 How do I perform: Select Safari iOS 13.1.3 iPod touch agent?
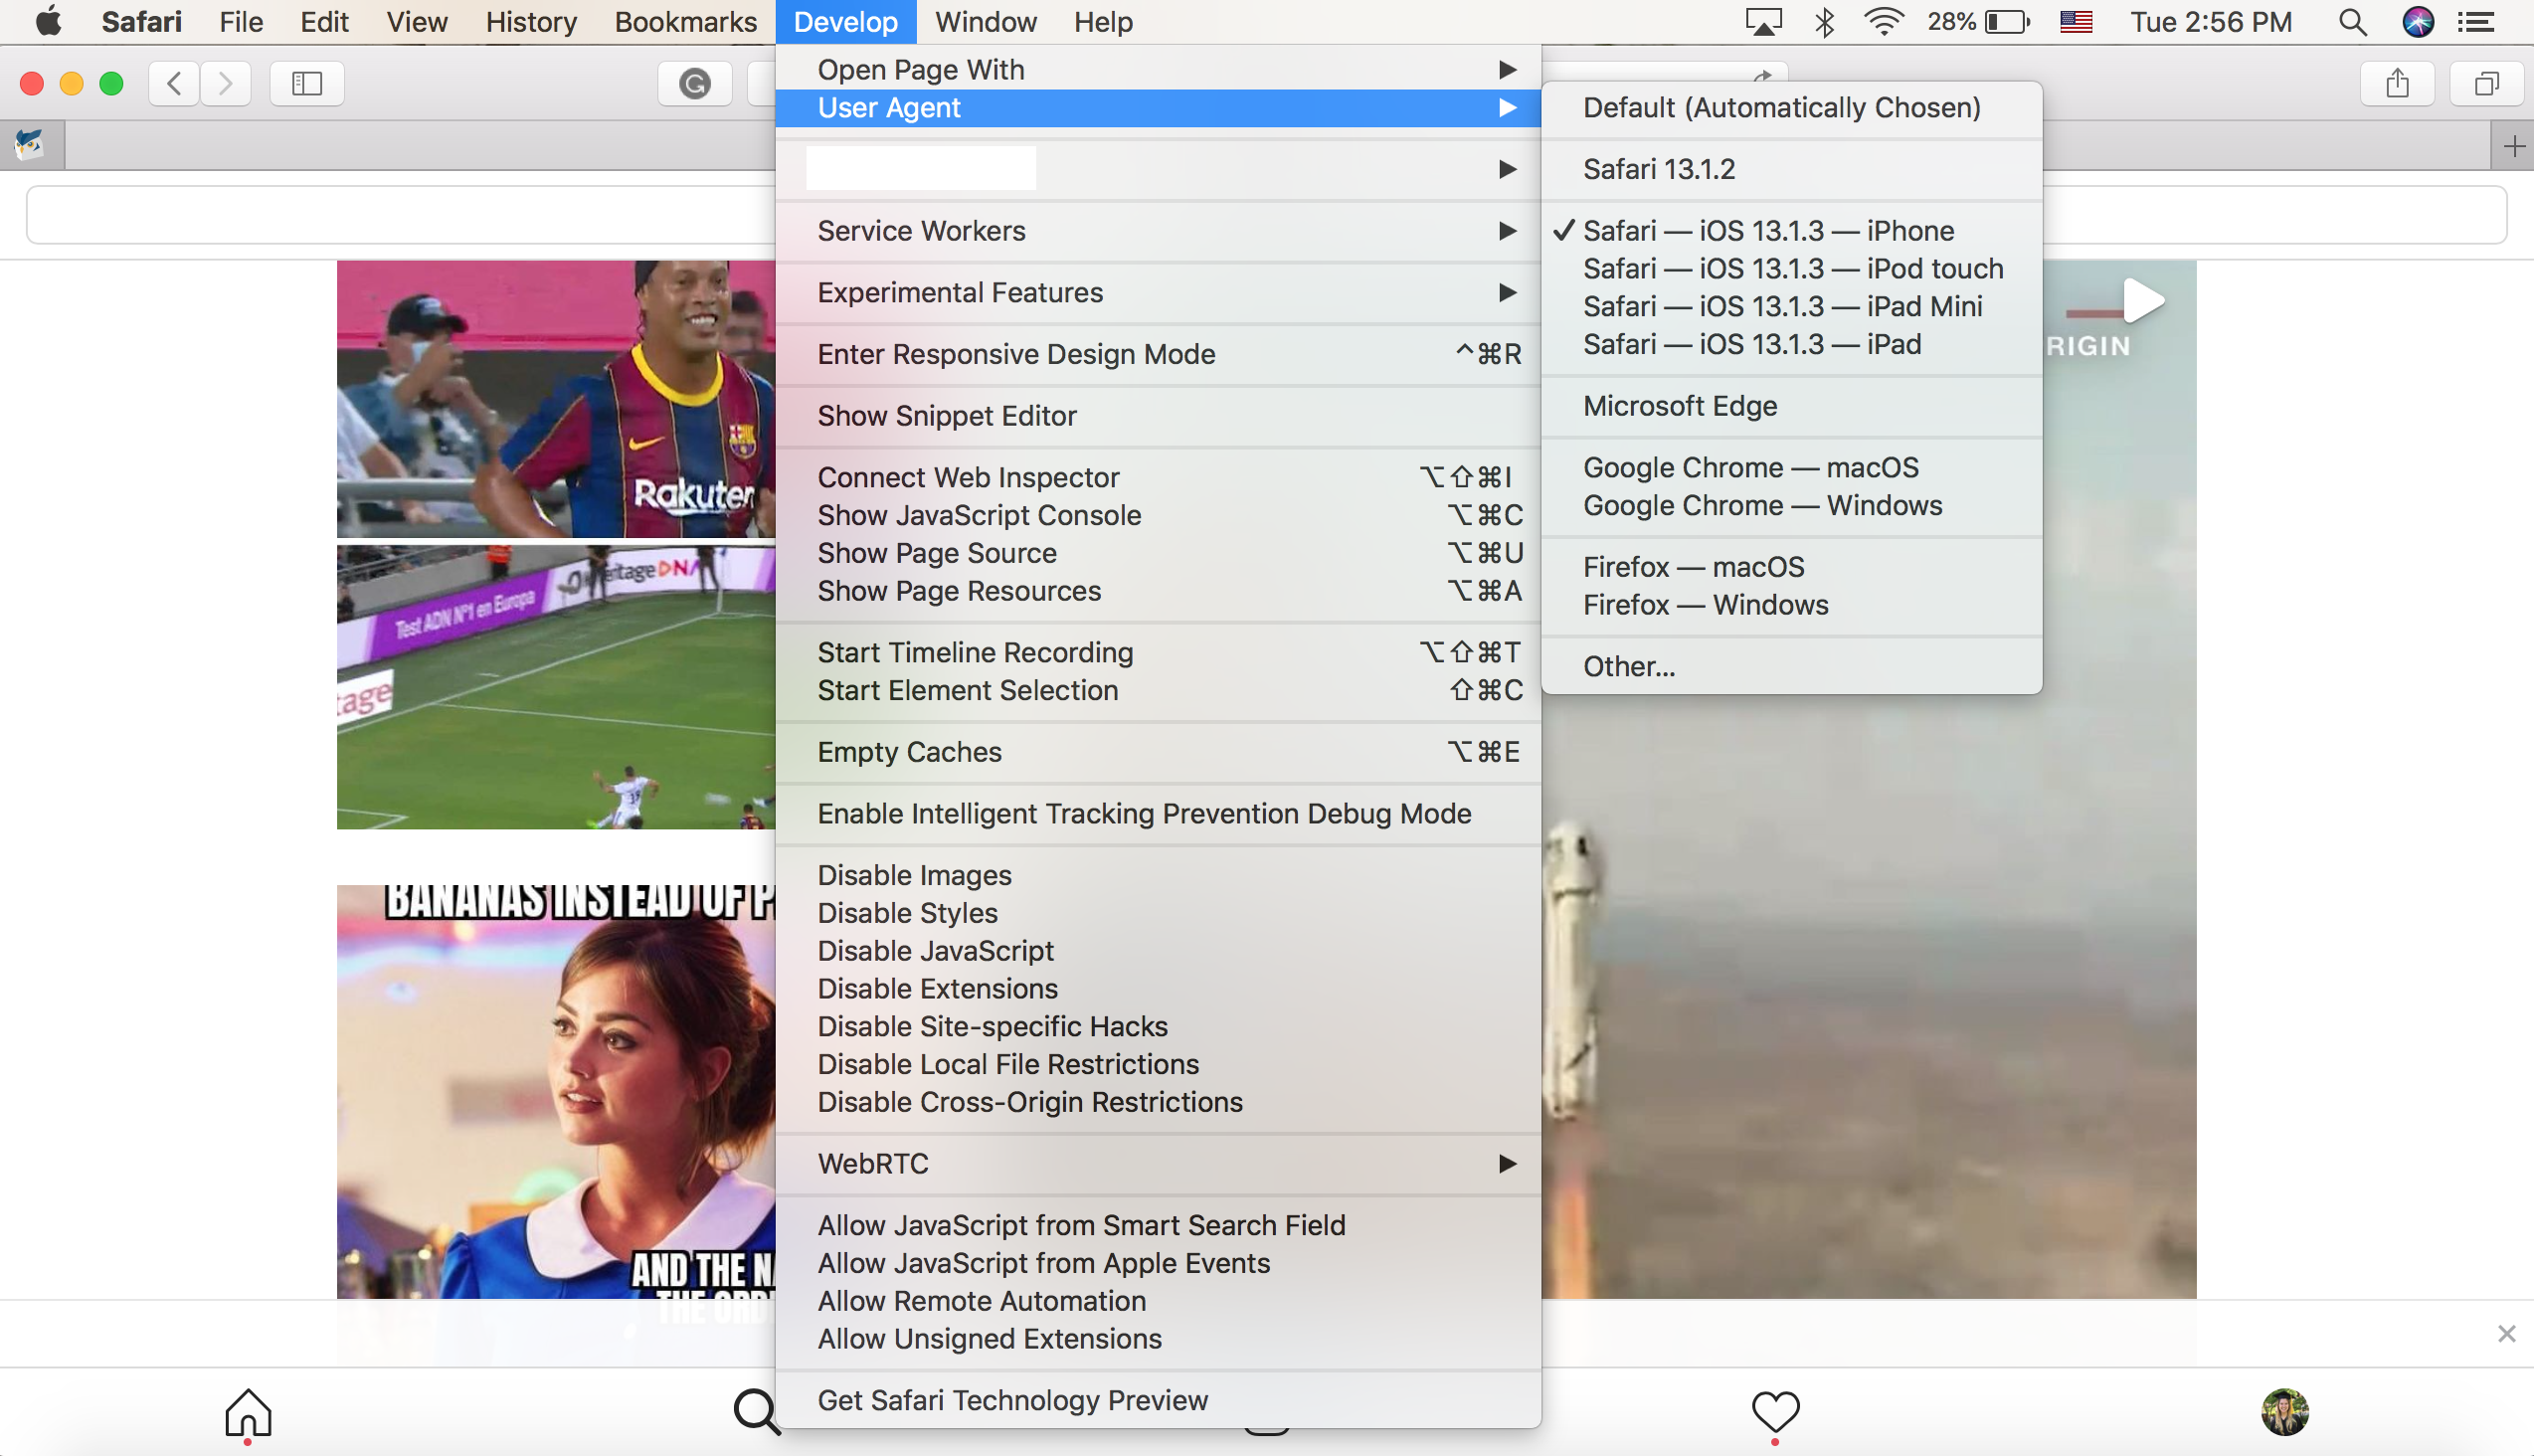click(x=1793, y=269)
